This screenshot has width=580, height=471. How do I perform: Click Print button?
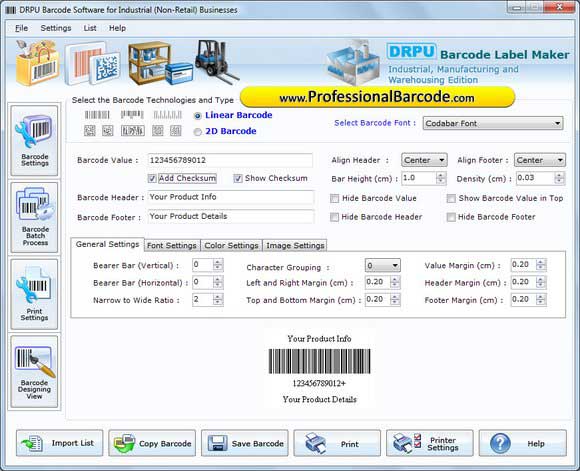337,443
